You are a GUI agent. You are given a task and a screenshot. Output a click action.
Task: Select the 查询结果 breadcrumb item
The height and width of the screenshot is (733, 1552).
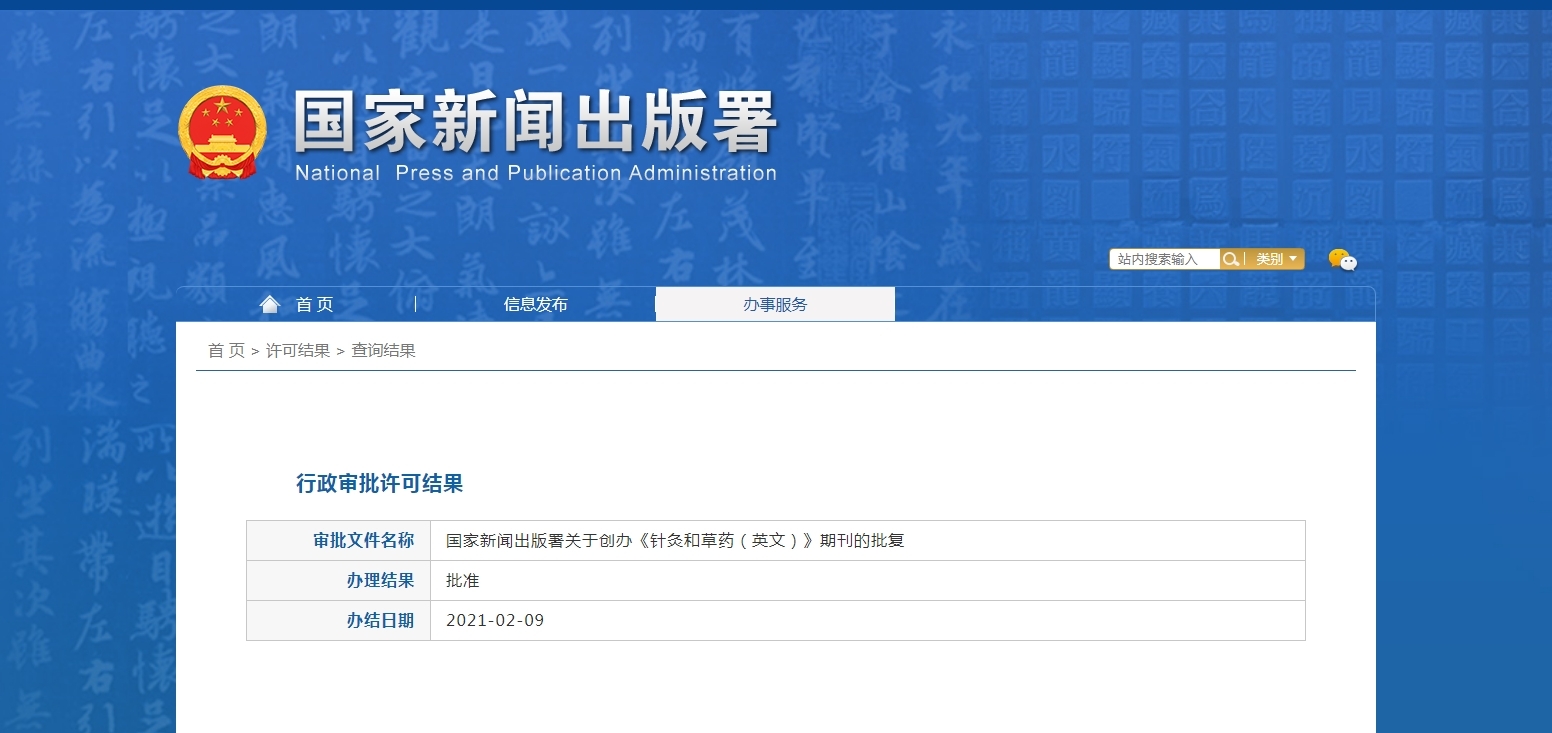coord(383,351)
